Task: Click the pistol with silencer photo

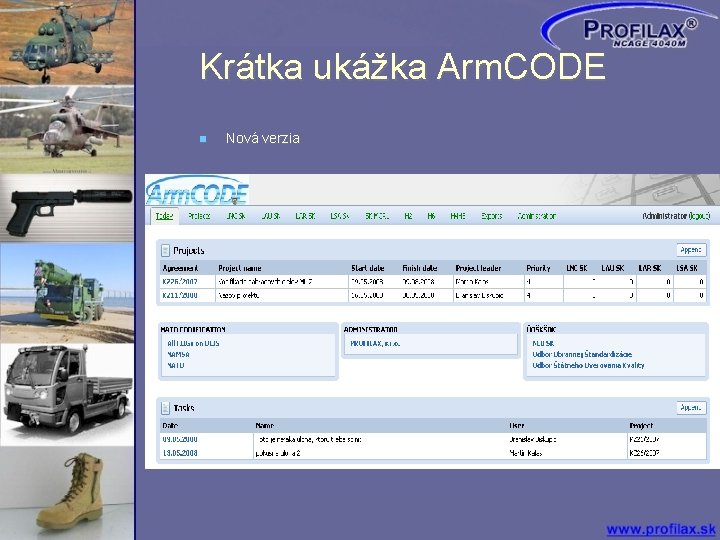Action: point(67,208)
